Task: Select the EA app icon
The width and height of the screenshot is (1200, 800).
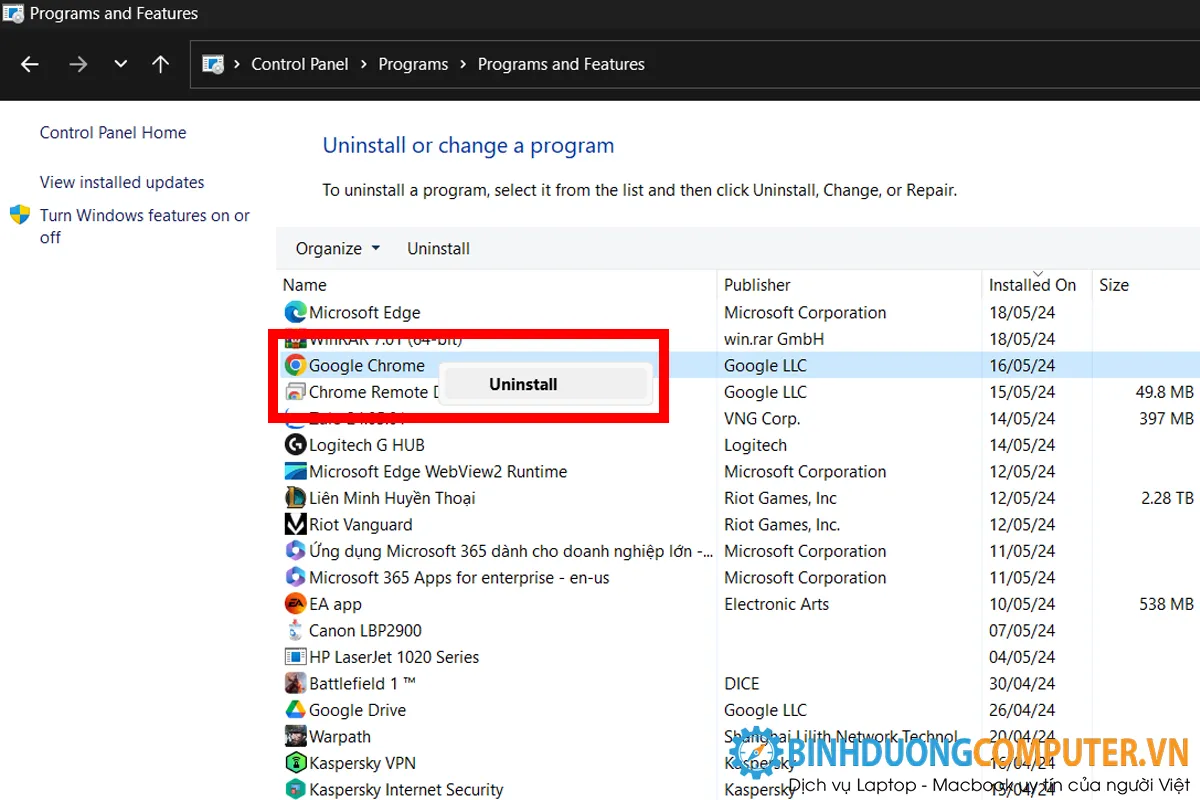Action: (294, 603)
